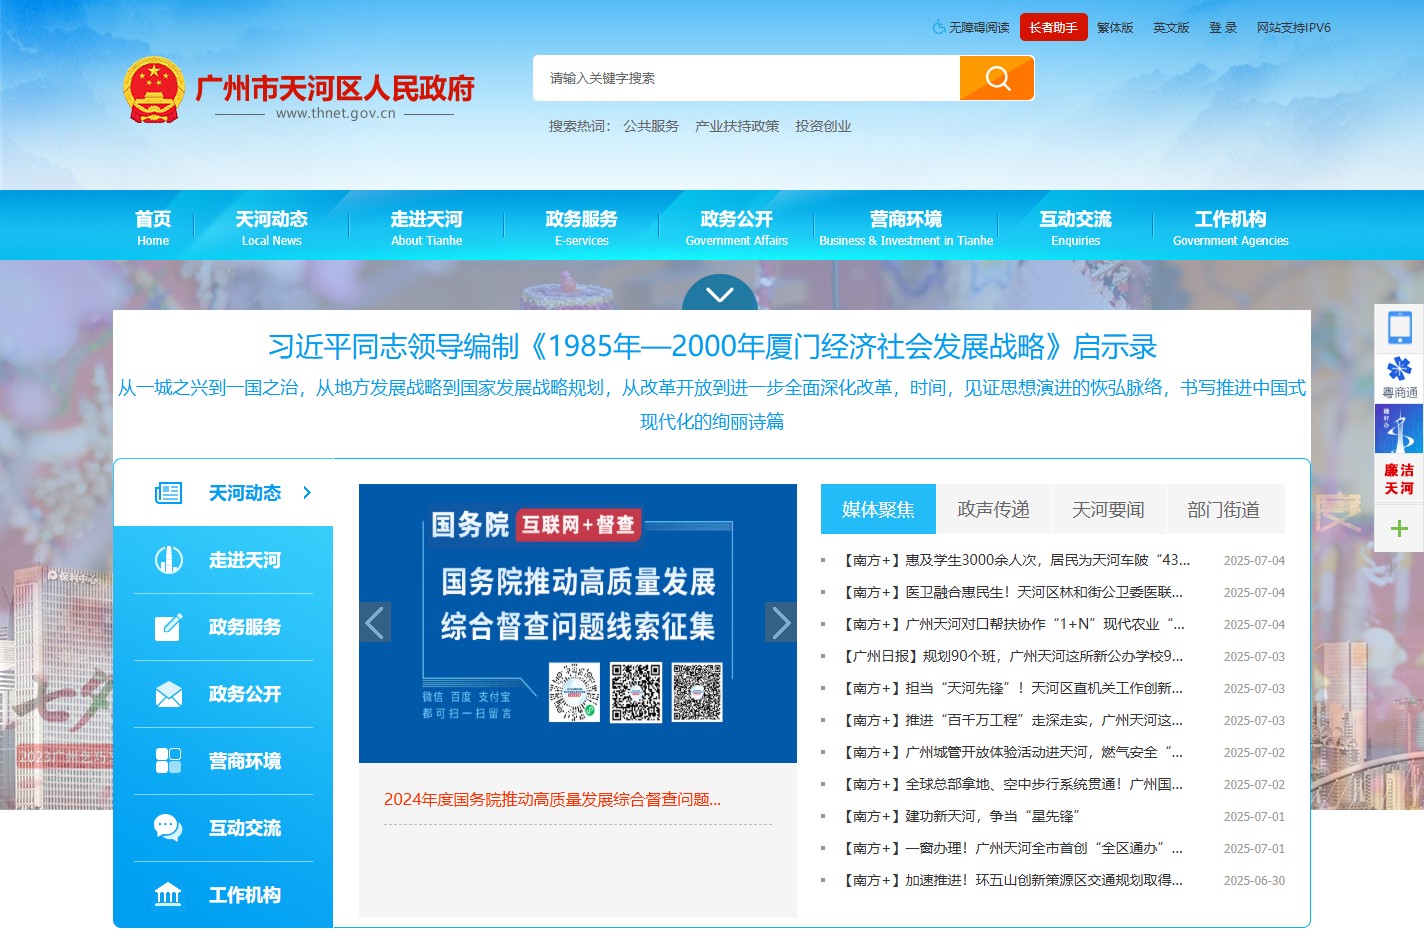Open article 一窗办理 全区通办

1013,848
